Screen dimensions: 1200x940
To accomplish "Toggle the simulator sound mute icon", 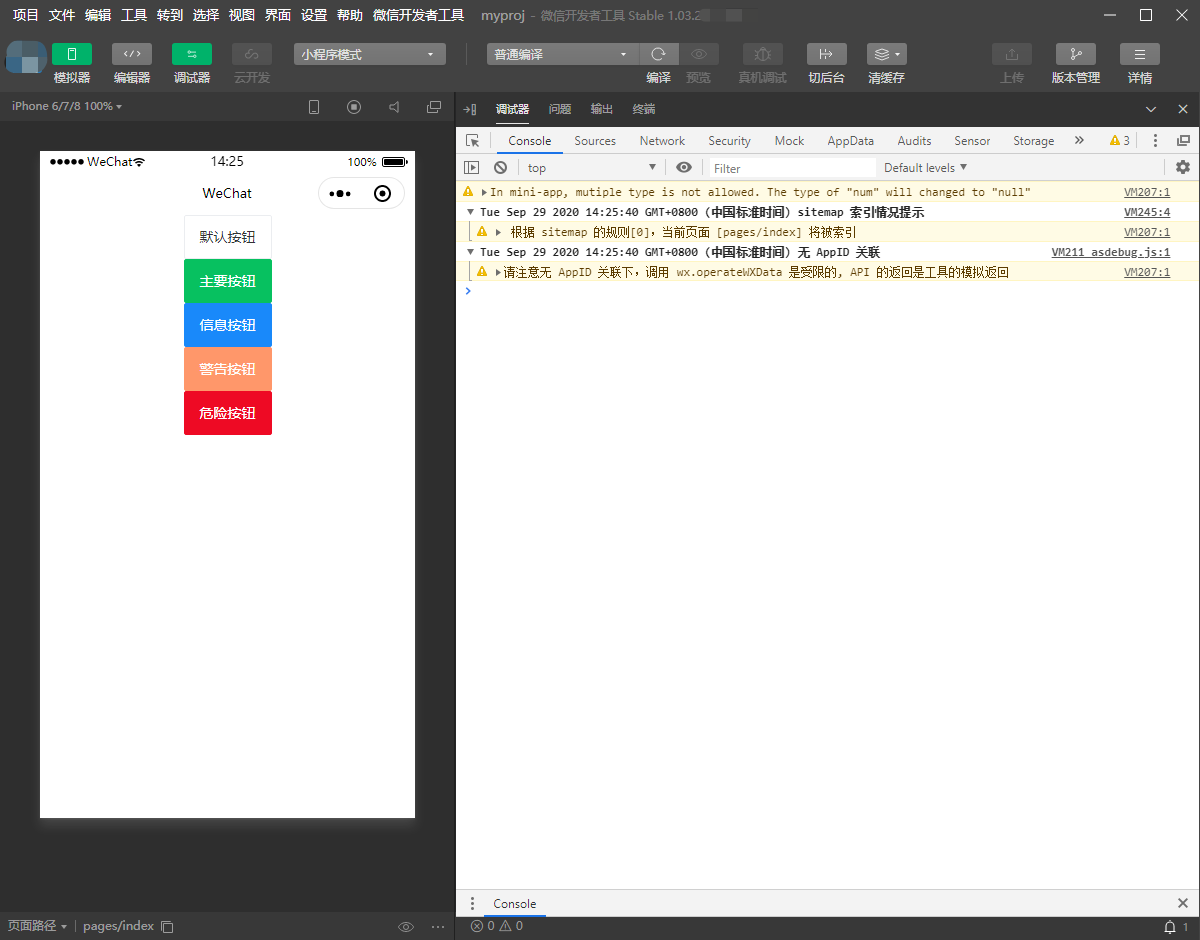I will click(x=394, y=107).
